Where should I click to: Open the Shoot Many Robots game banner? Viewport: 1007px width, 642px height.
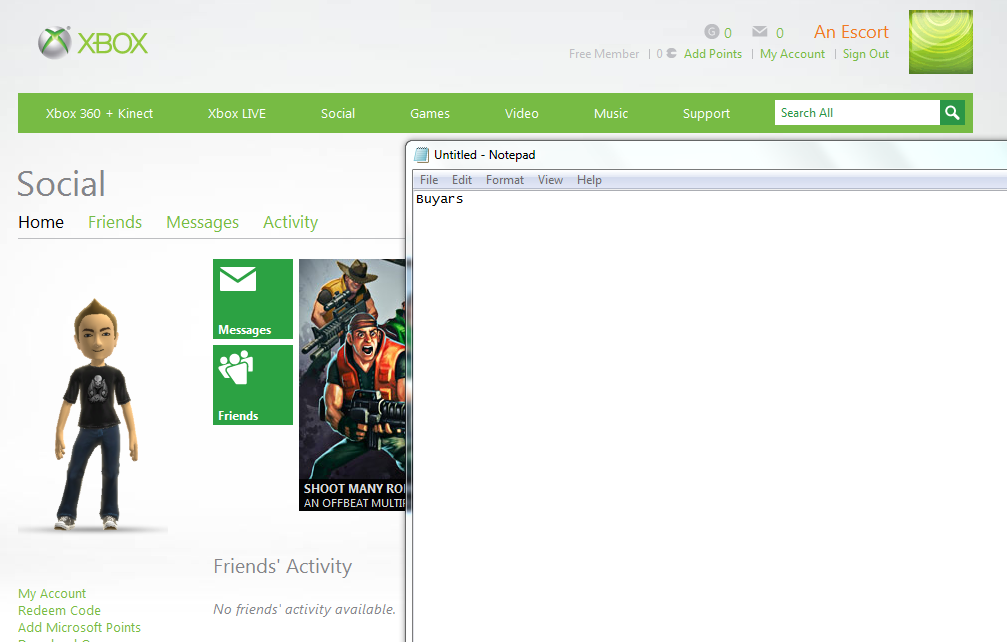pos(353,385)
